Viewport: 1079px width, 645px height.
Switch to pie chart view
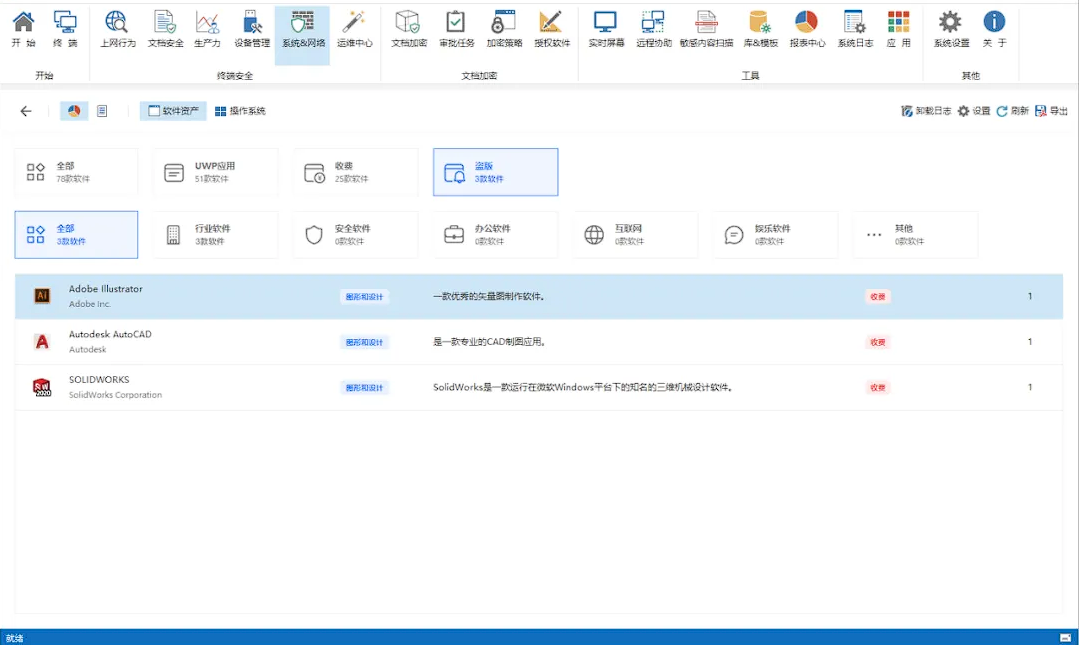(74, 111)
